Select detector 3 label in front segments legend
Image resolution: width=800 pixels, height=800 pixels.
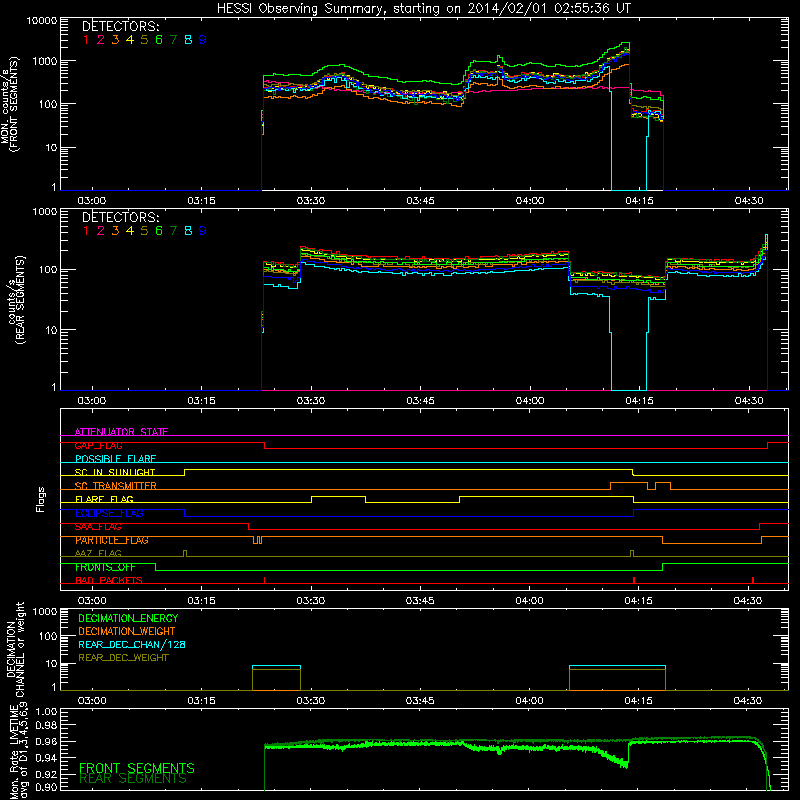[x=115, y=40]
